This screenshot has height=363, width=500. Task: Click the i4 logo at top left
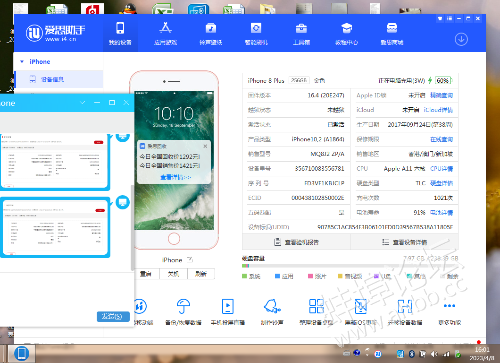pyautogui.click(x=34, y=33)
